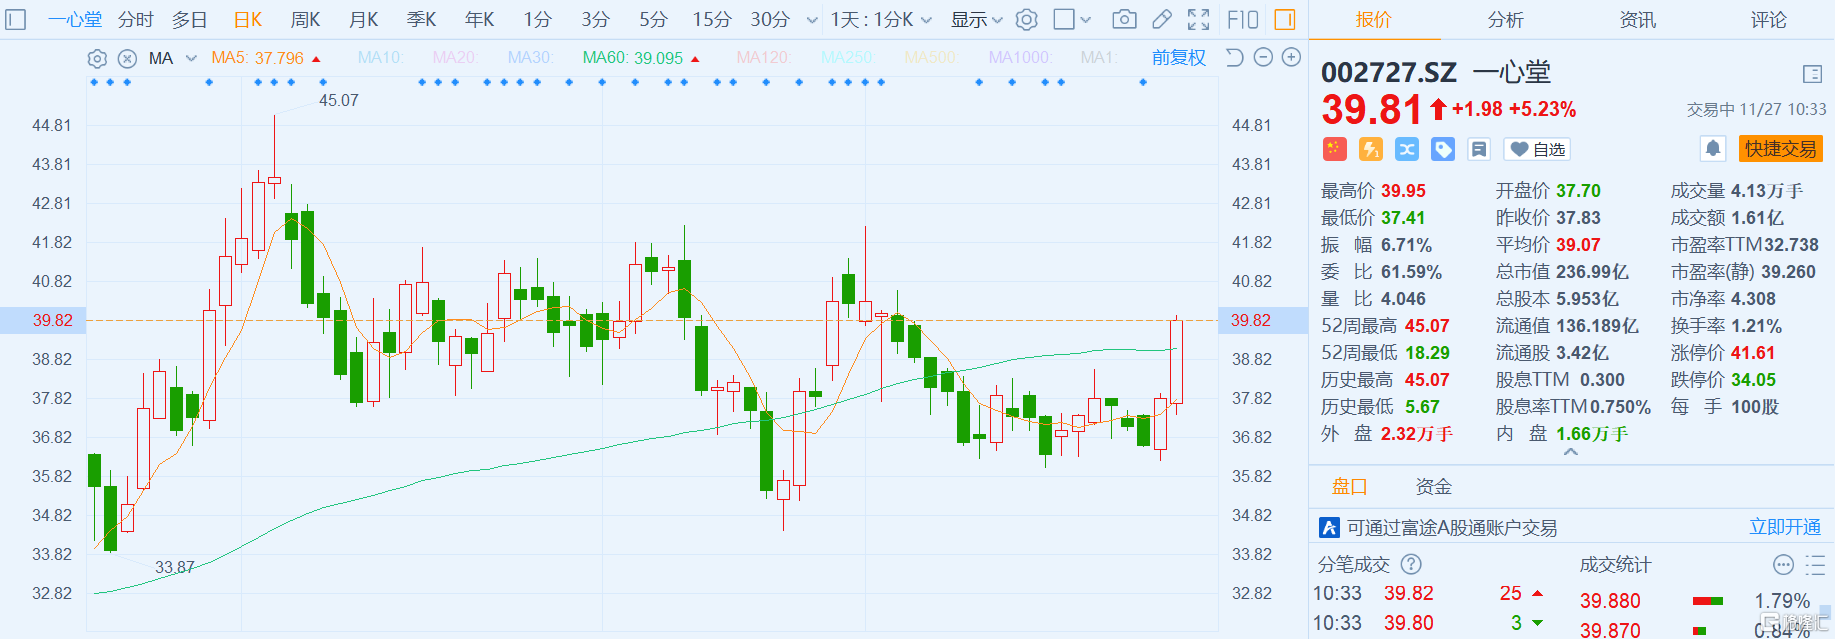Click the orange lightning Level-1 icon

pos(1371,149)
